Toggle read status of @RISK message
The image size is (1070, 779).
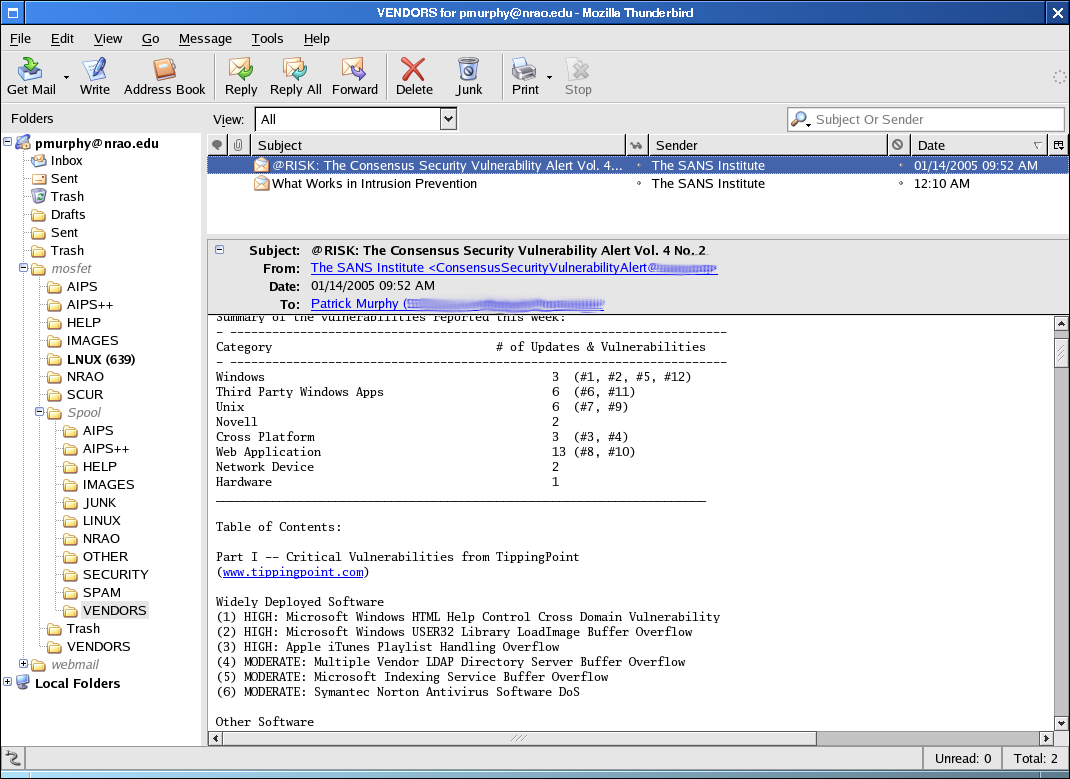(x=639, y=165)
